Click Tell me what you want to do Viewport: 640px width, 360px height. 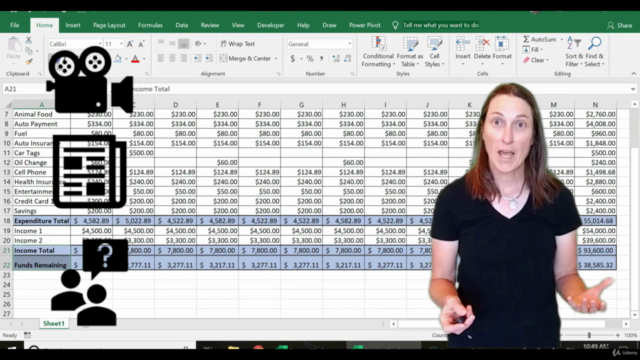click(441, 25)
